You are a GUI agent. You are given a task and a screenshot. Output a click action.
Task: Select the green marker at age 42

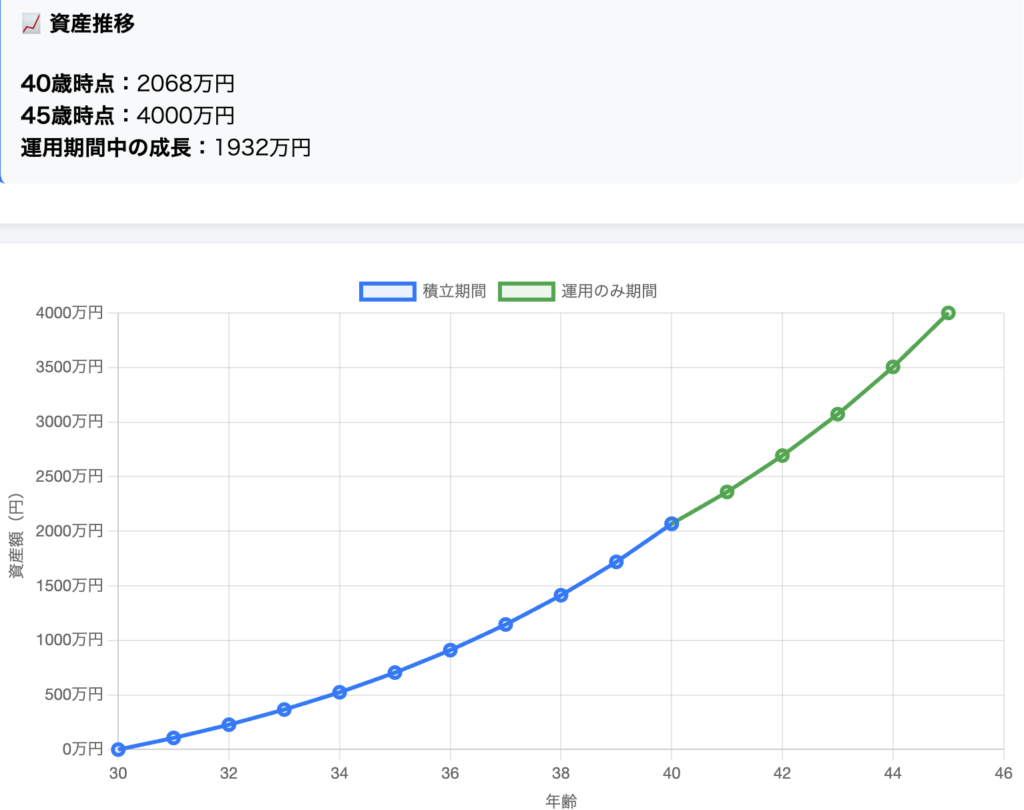tap(782, 455)
